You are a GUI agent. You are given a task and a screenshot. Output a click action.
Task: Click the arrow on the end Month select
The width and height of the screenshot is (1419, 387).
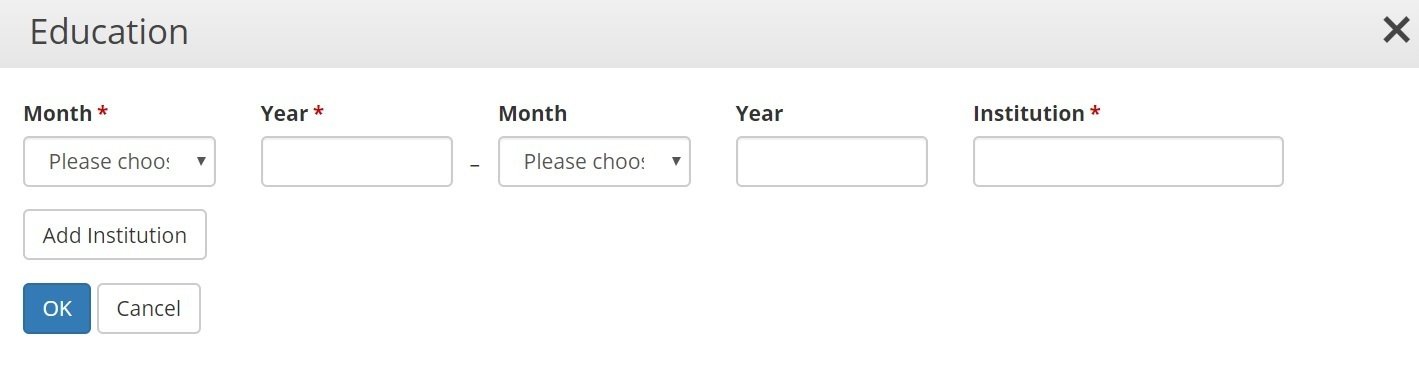676,161
